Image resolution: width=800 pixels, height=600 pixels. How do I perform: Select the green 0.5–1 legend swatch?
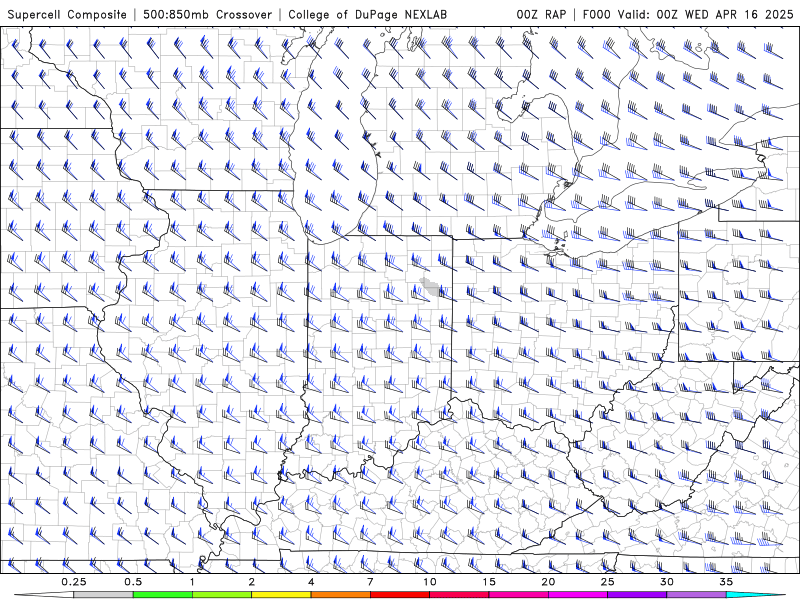(x=163, y=595)
